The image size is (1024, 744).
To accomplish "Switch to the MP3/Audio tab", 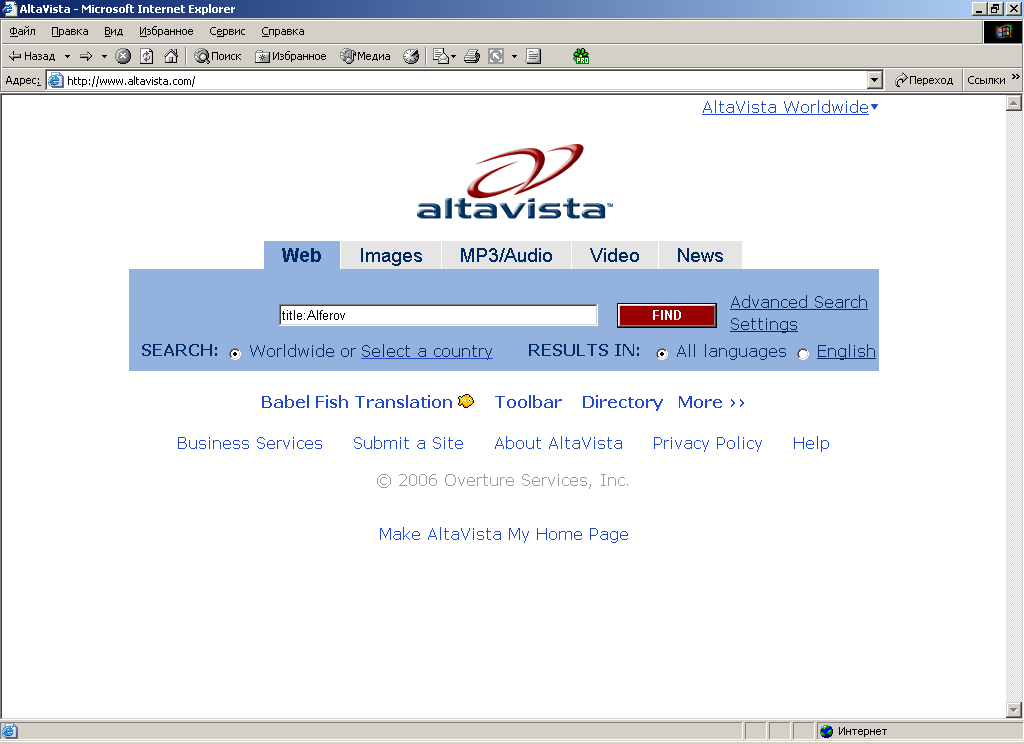I will (x=506, y=255).
